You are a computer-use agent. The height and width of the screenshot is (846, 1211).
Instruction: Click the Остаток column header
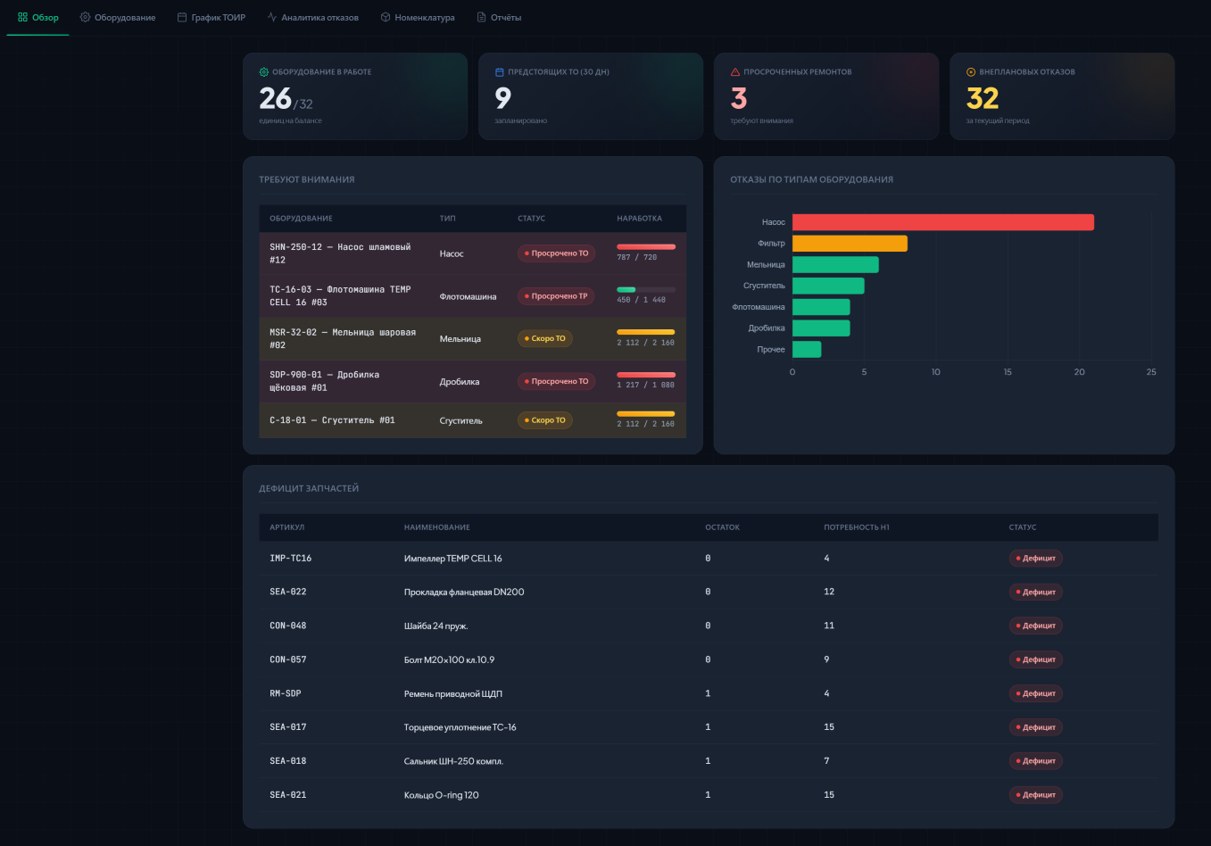[x=722, y=527]
